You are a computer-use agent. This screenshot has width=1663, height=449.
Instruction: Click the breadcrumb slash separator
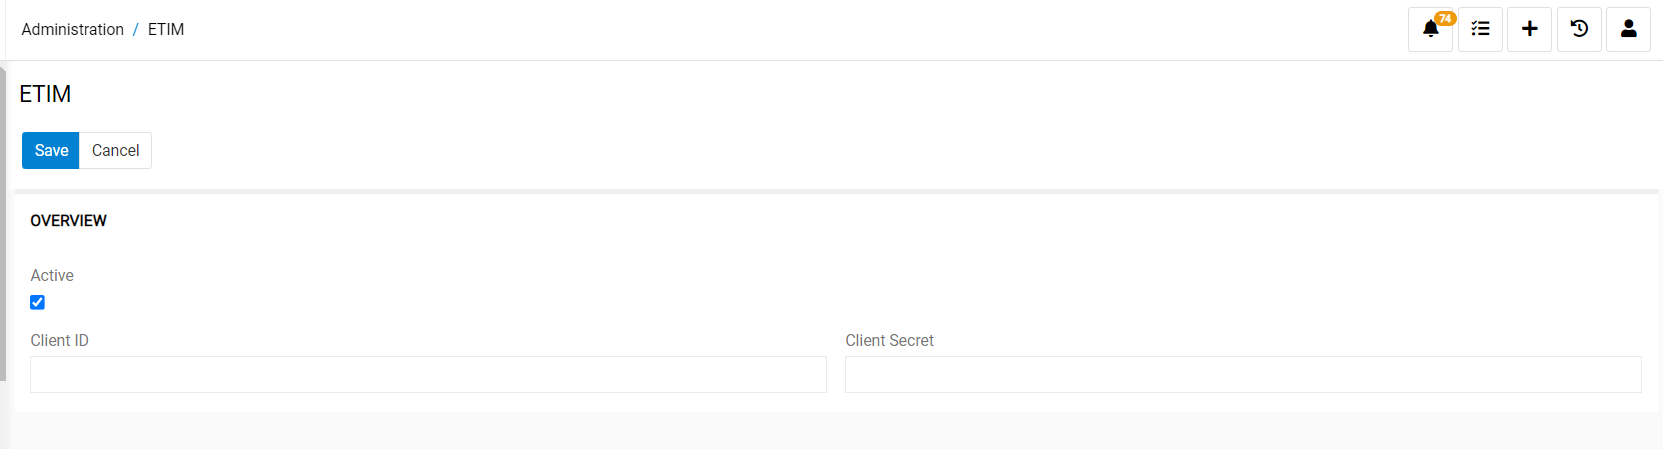point(136,30)
